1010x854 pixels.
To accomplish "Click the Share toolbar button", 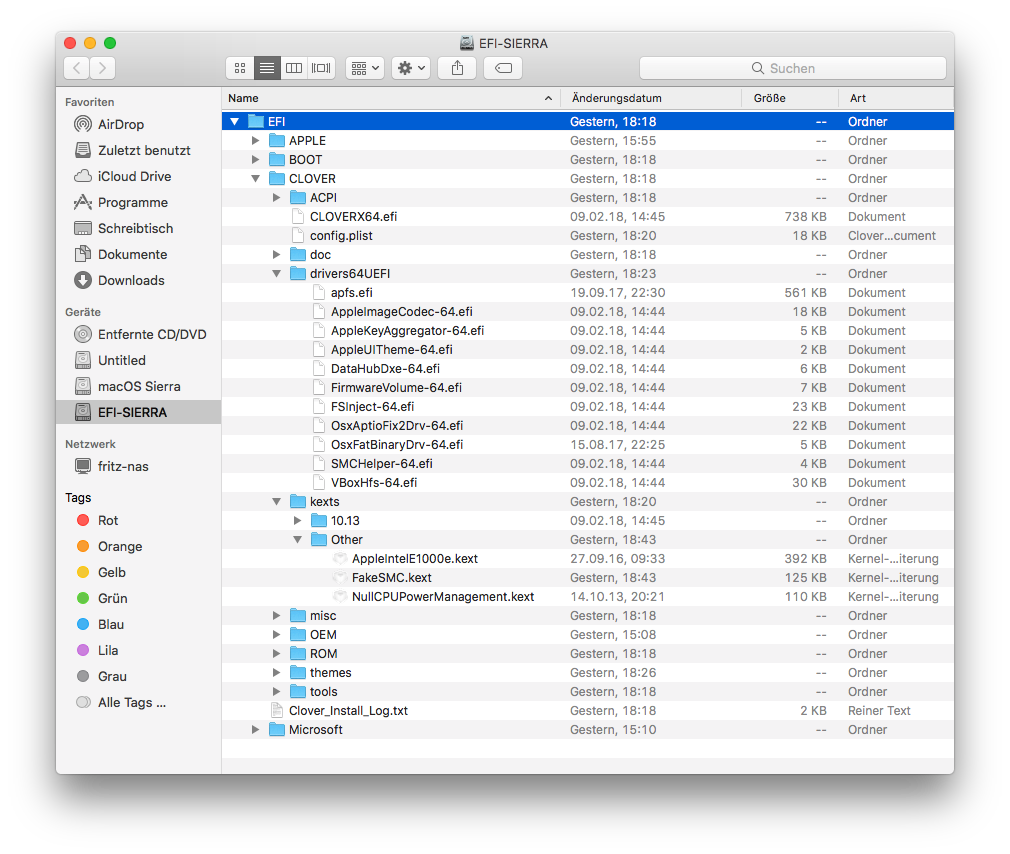I will click(x=457, y=68).
